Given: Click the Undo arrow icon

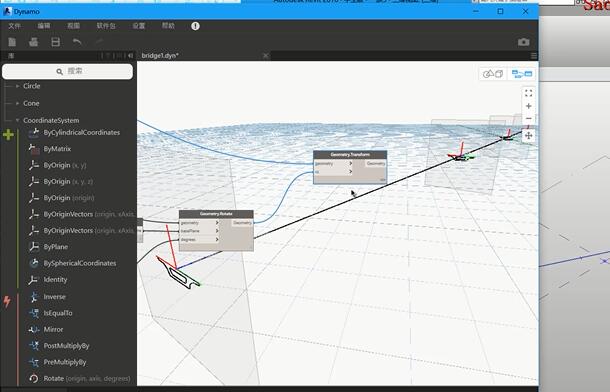Looking at the screenshot, I should tap(77, 42).
